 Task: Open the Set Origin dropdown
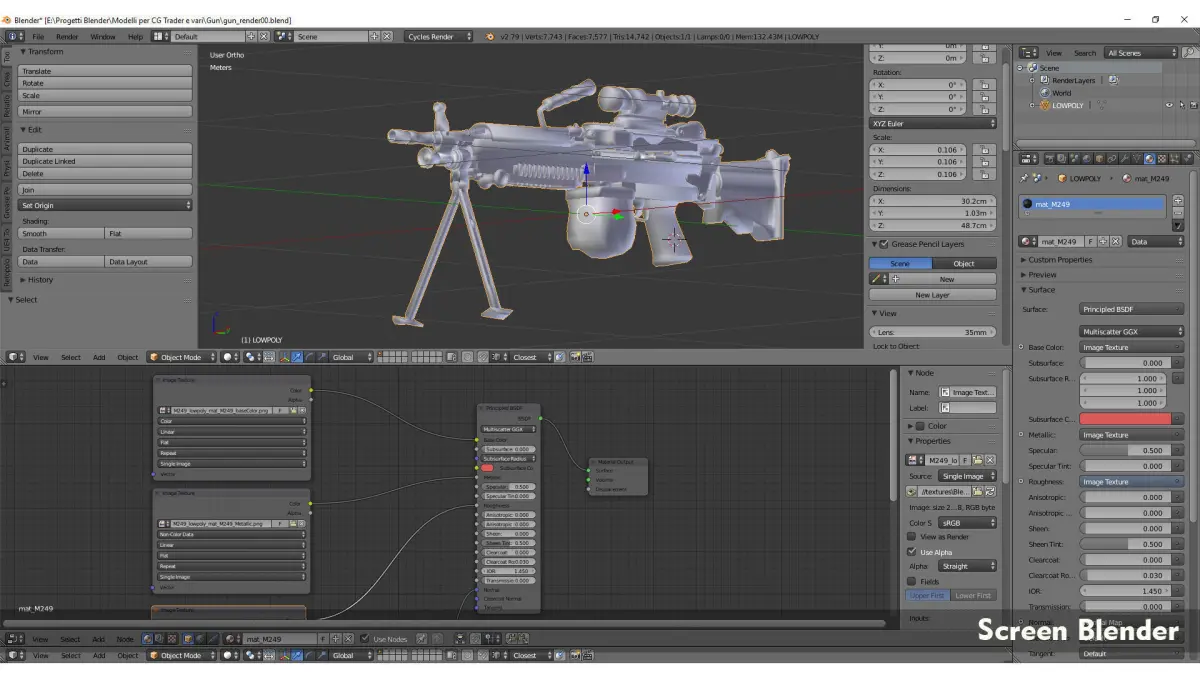[105, 205]
